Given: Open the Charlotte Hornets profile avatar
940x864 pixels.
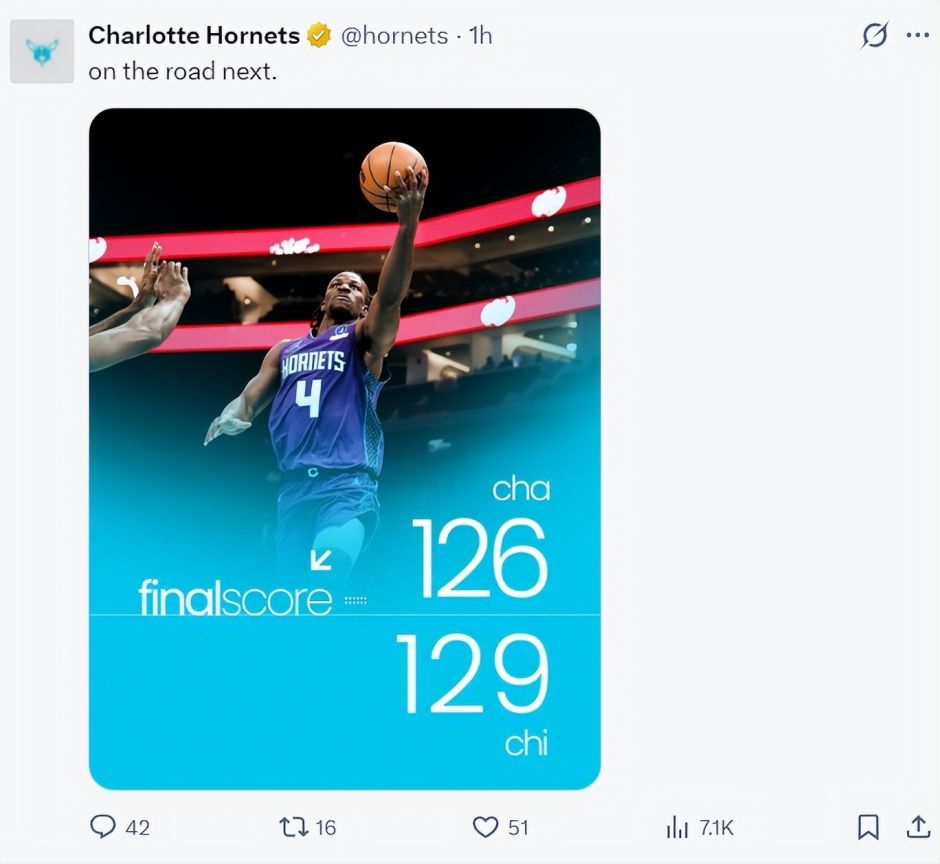Looking at the screenshot, I should (x=42, y=51).
